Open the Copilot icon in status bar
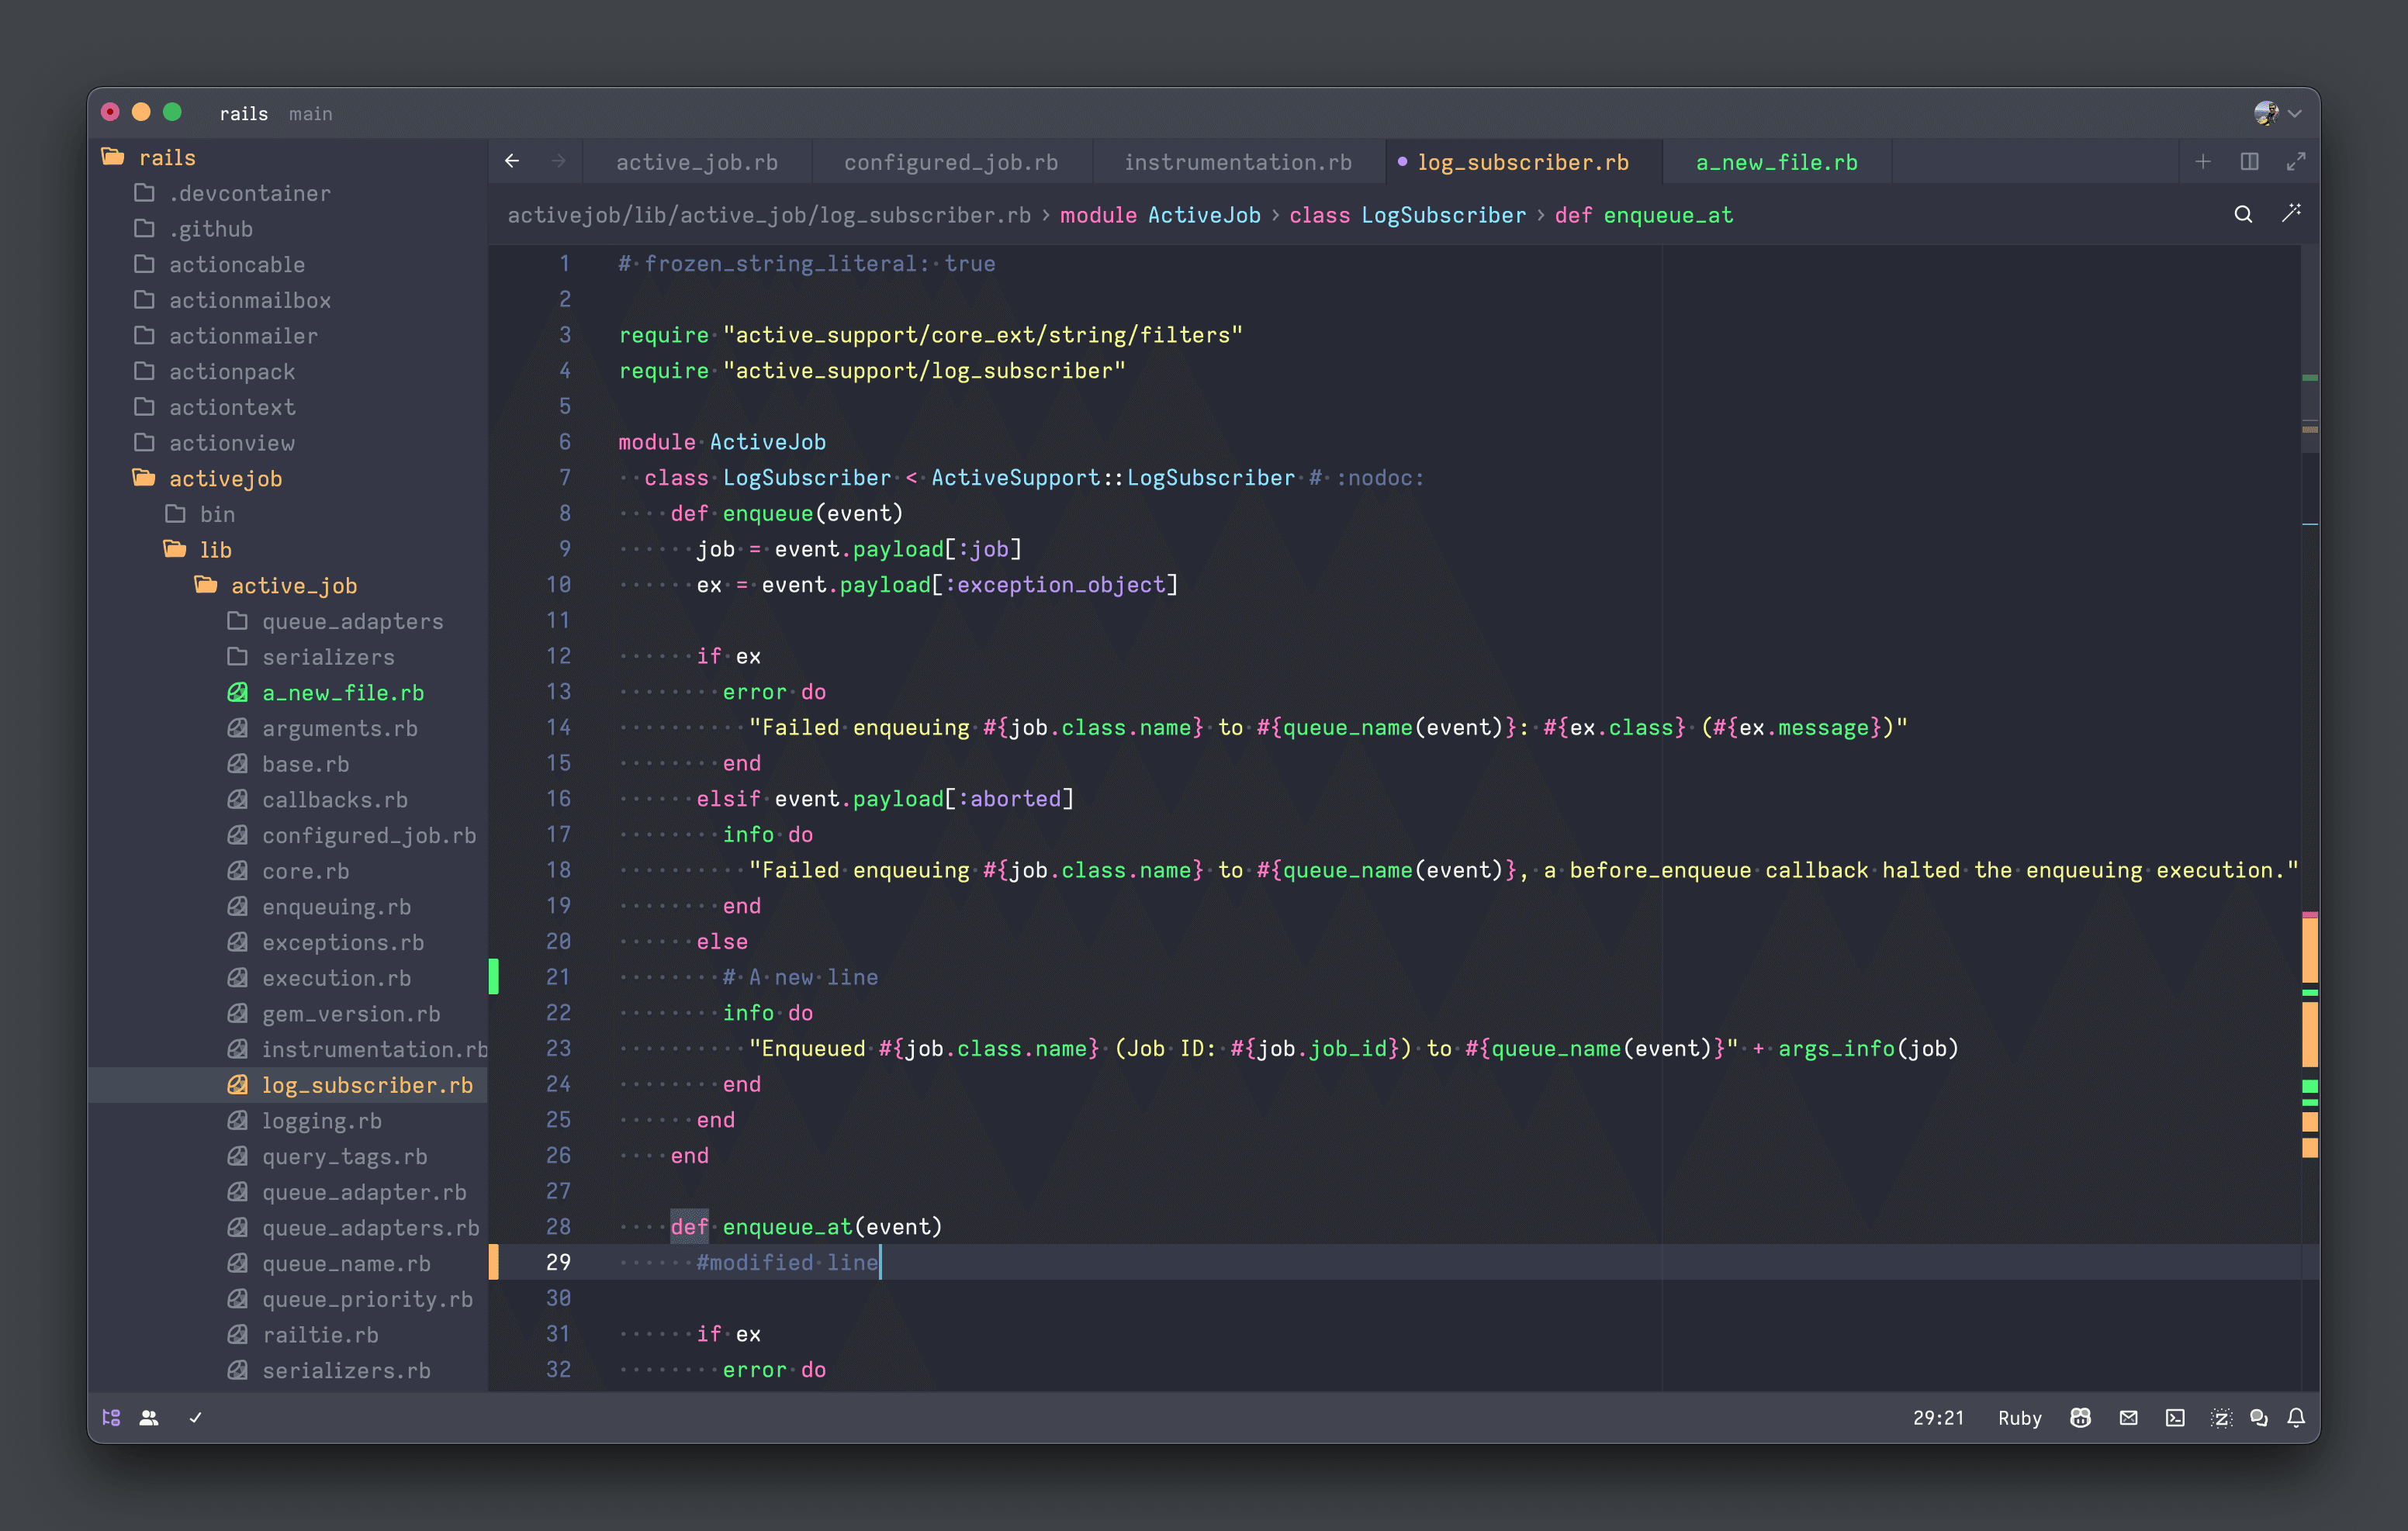 [2080, 1417]
